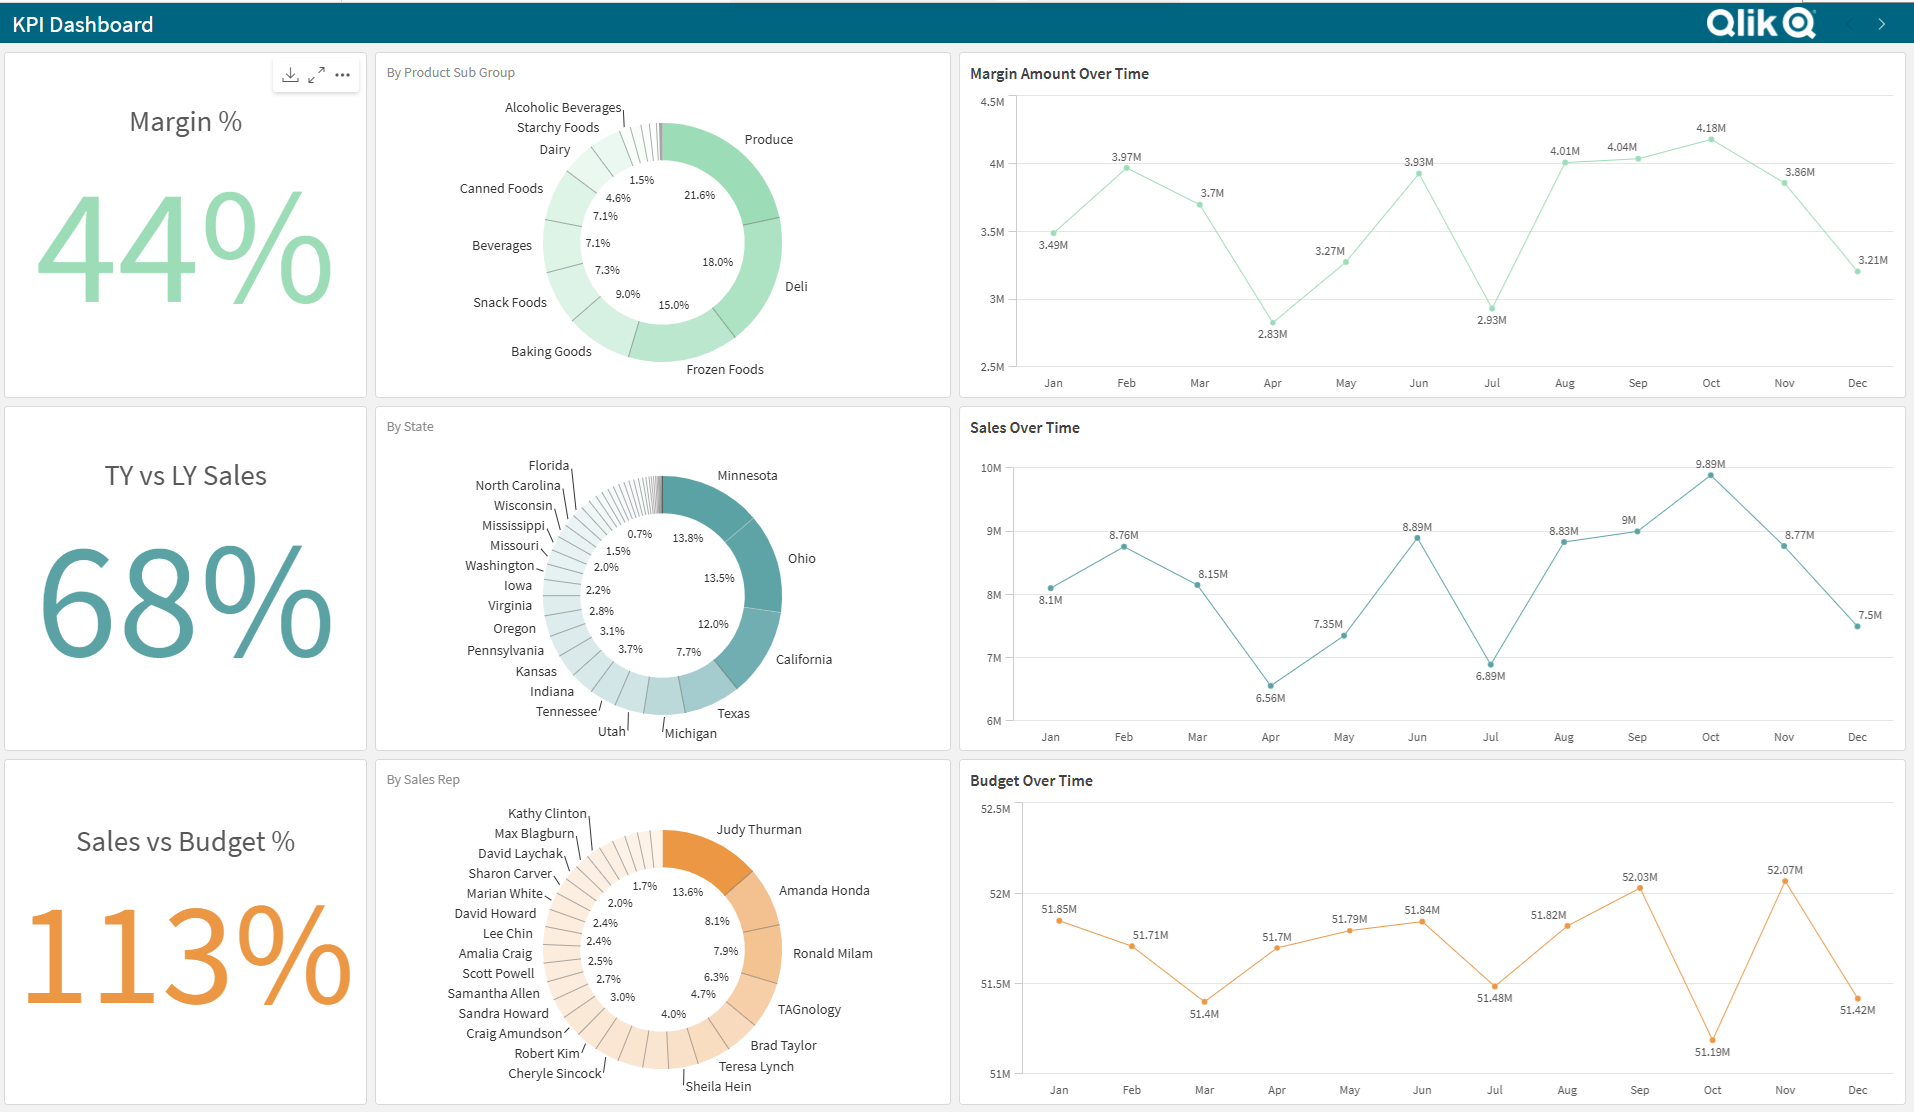Screen dimensions: 1914x1112
Task: Click the 68% TY vs LY Sales value
Action: [x=185, y=603]
